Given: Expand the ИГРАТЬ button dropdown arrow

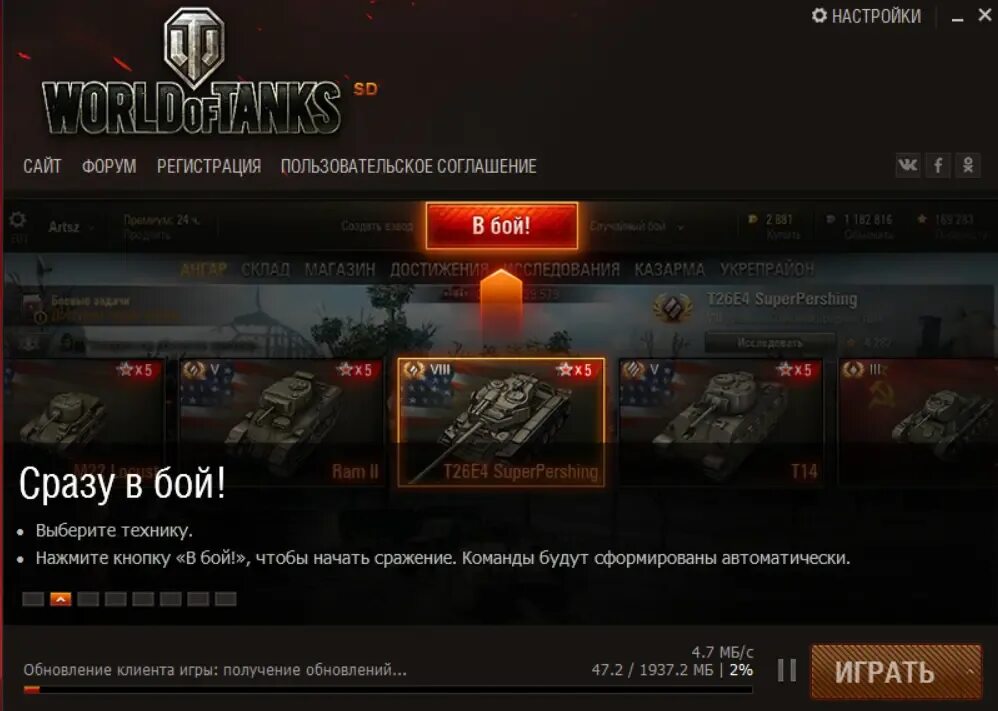Looking at the screenshot, I should pyautogui.click(x=970, y=672).
